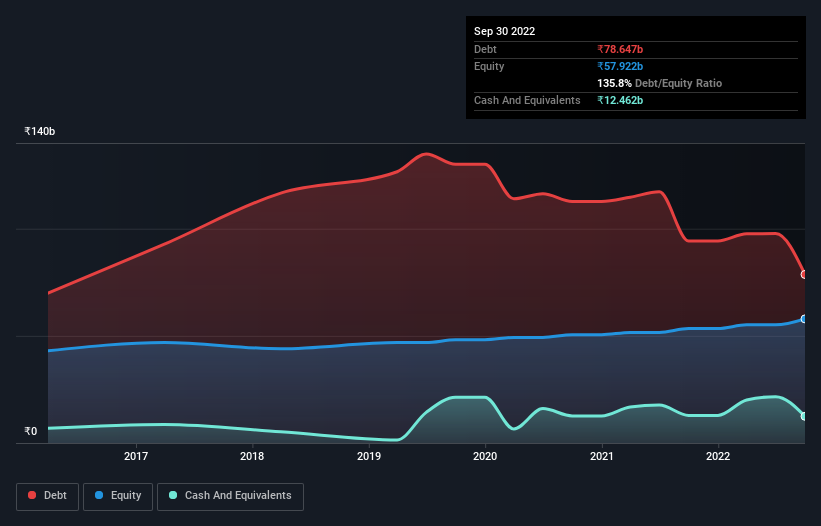Viewport: 821px width, 526px height.
Task: Click the Sep 30 2022 tooltip date
Action: pos(504,31)
